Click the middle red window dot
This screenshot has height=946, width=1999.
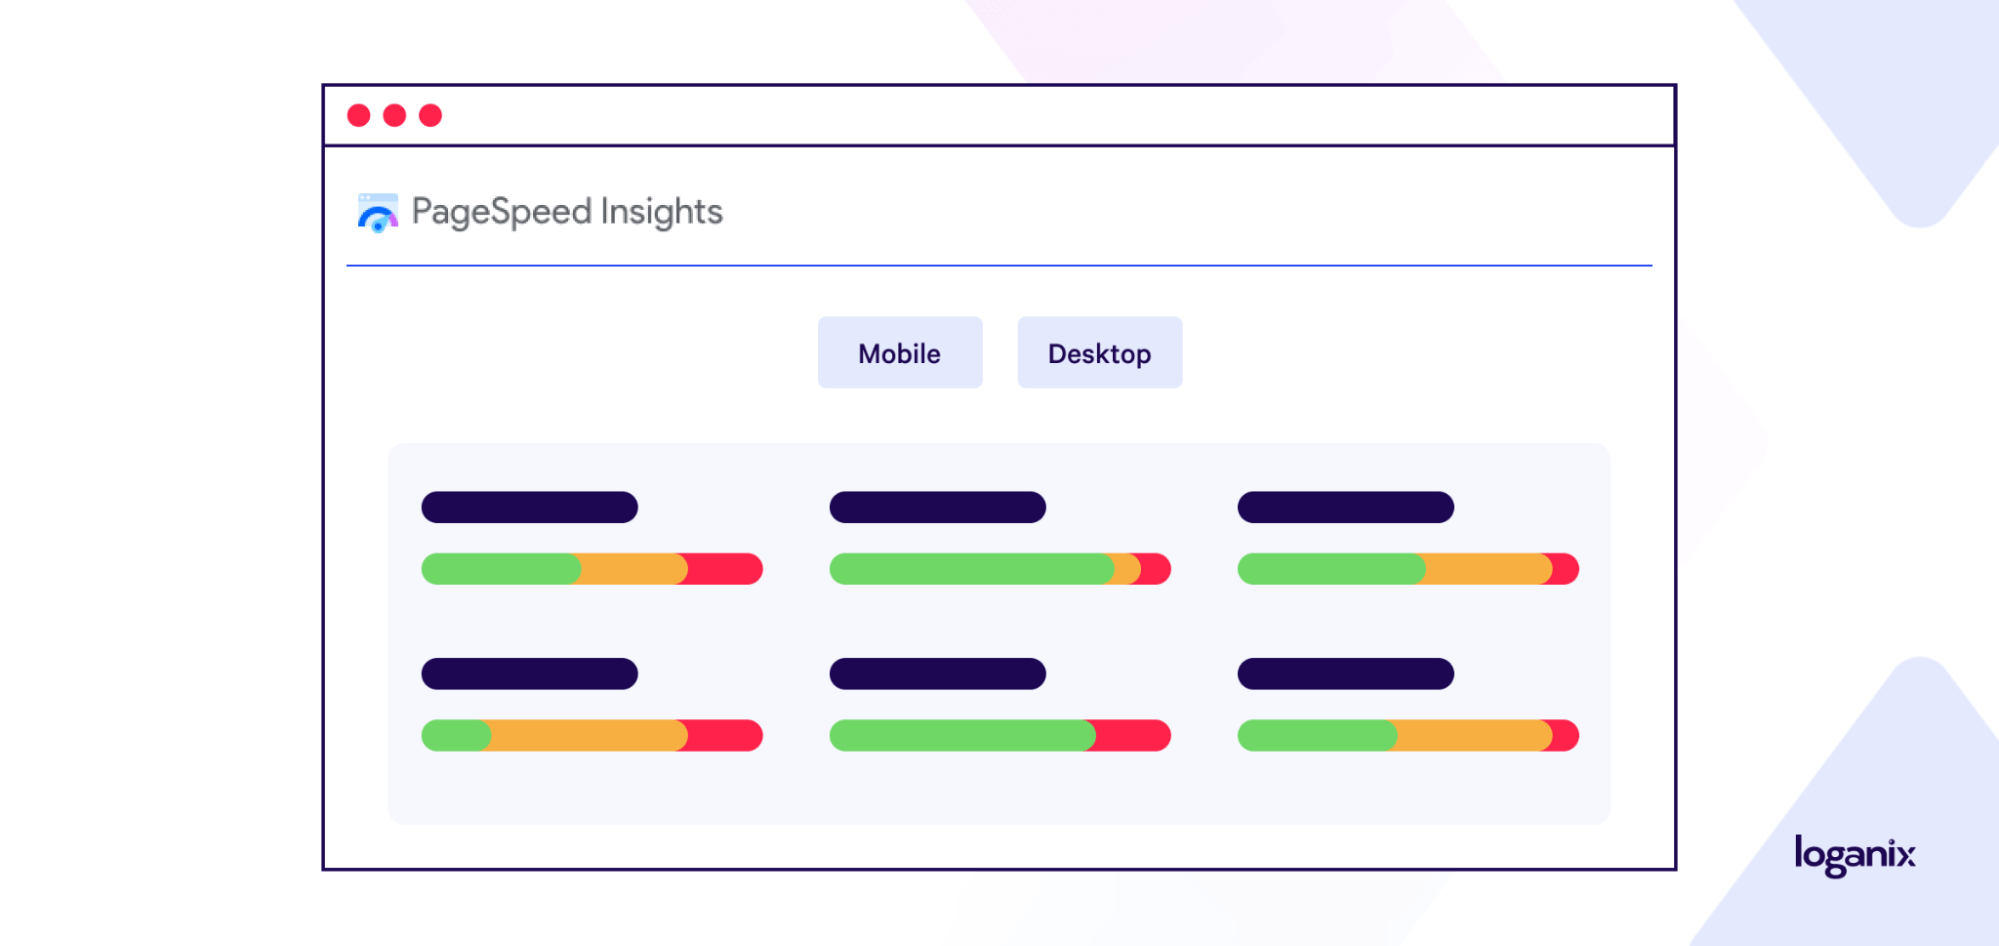(395, 115)
